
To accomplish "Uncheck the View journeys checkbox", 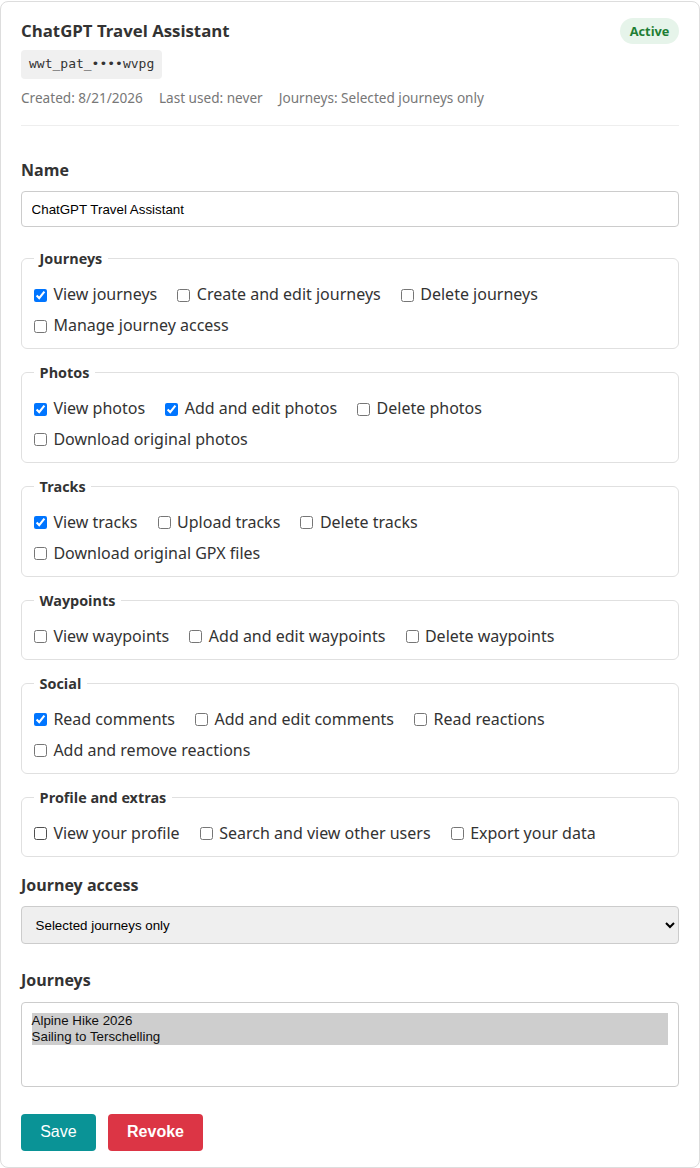I will [41, 296].
